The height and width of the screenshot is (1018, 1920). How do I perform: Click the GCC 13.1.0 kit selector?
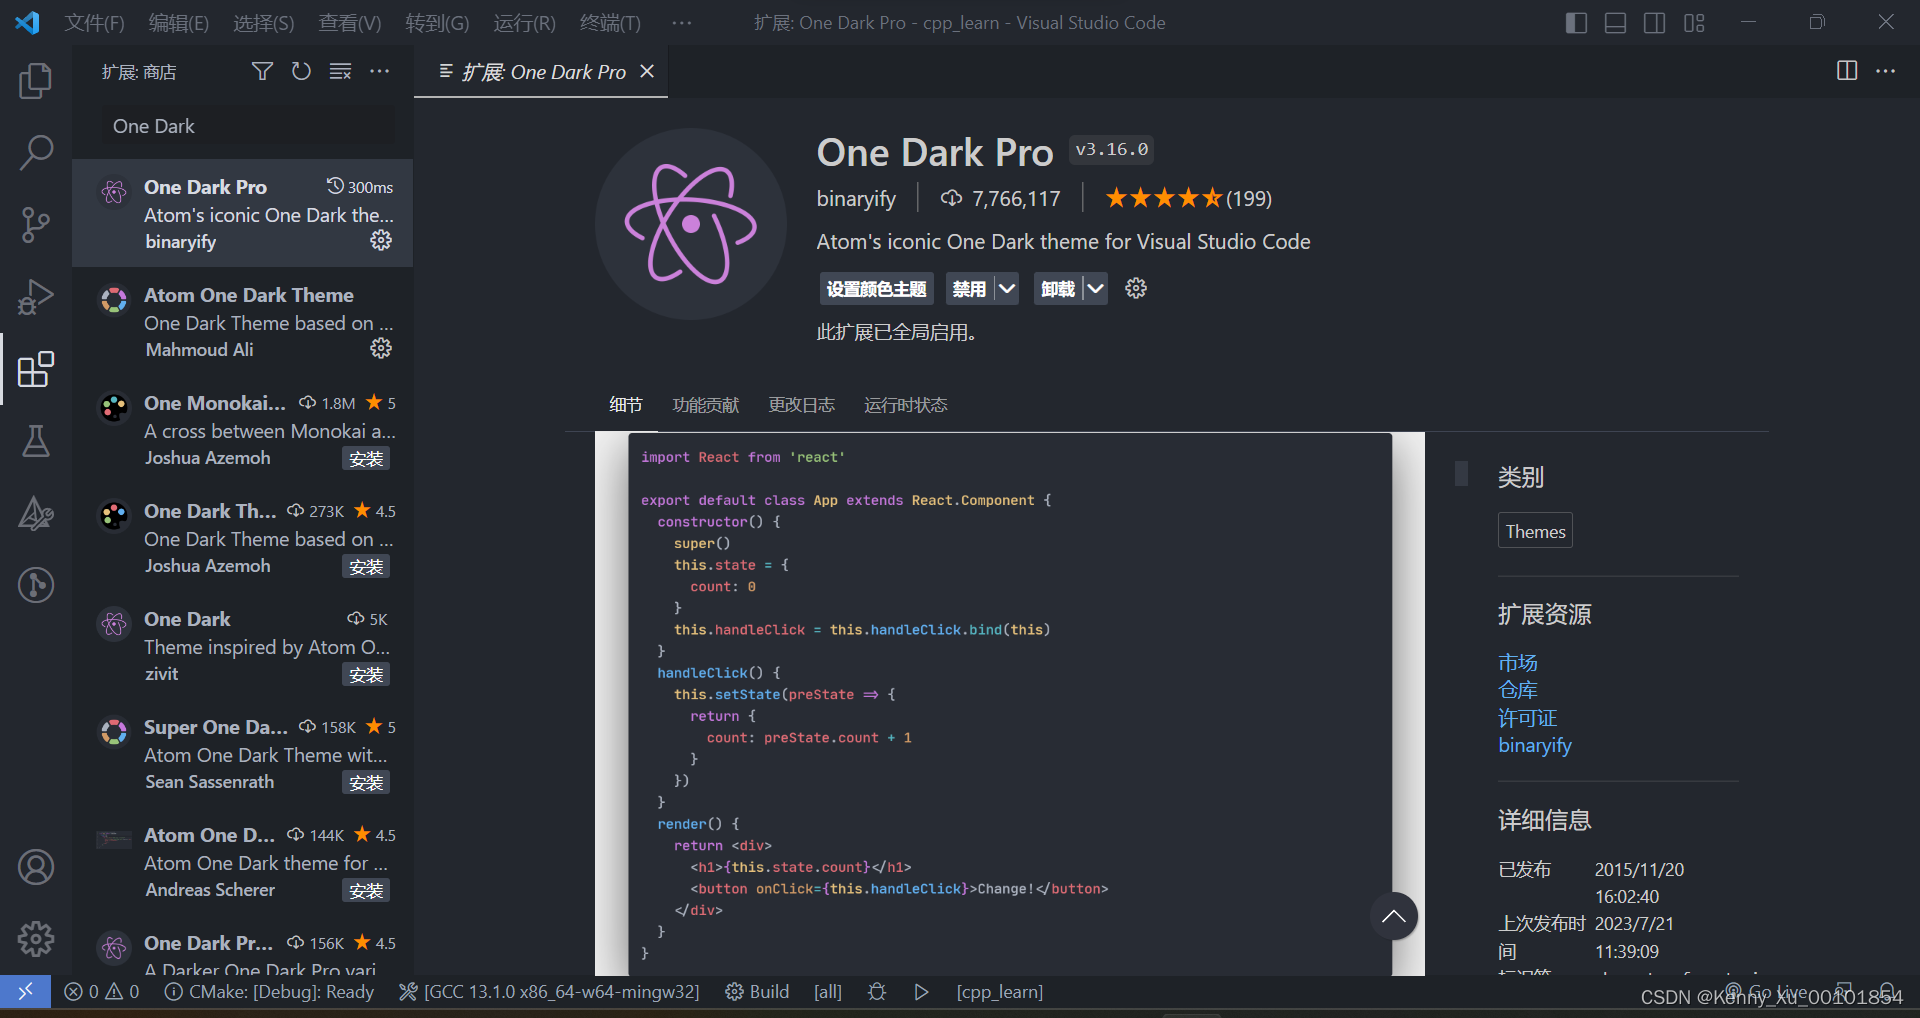(549, 992)
